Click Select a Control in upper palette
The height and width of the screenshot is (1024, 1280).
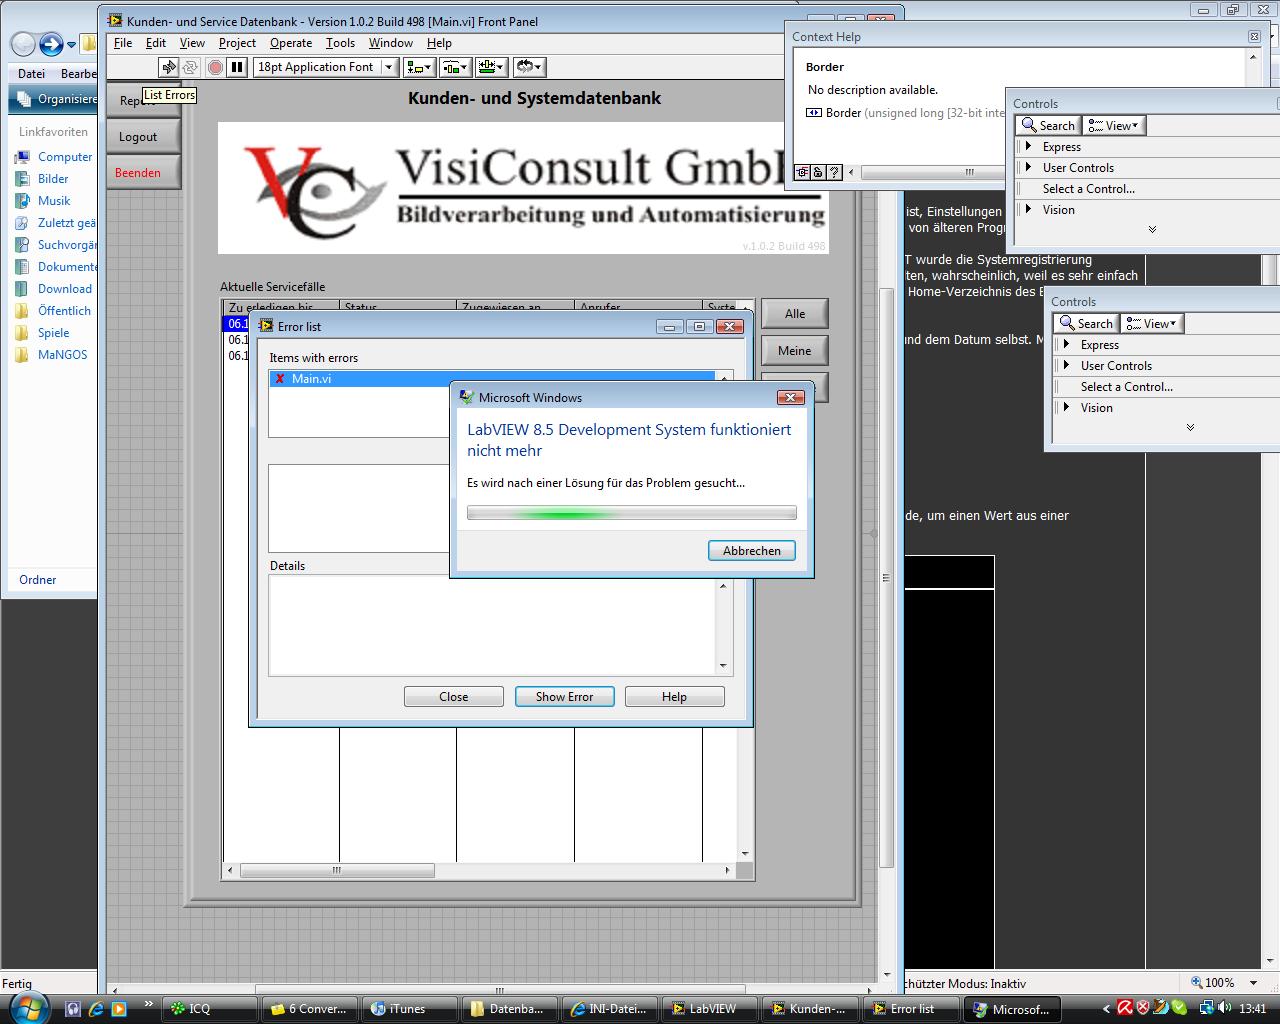[x=1089, y=189]
